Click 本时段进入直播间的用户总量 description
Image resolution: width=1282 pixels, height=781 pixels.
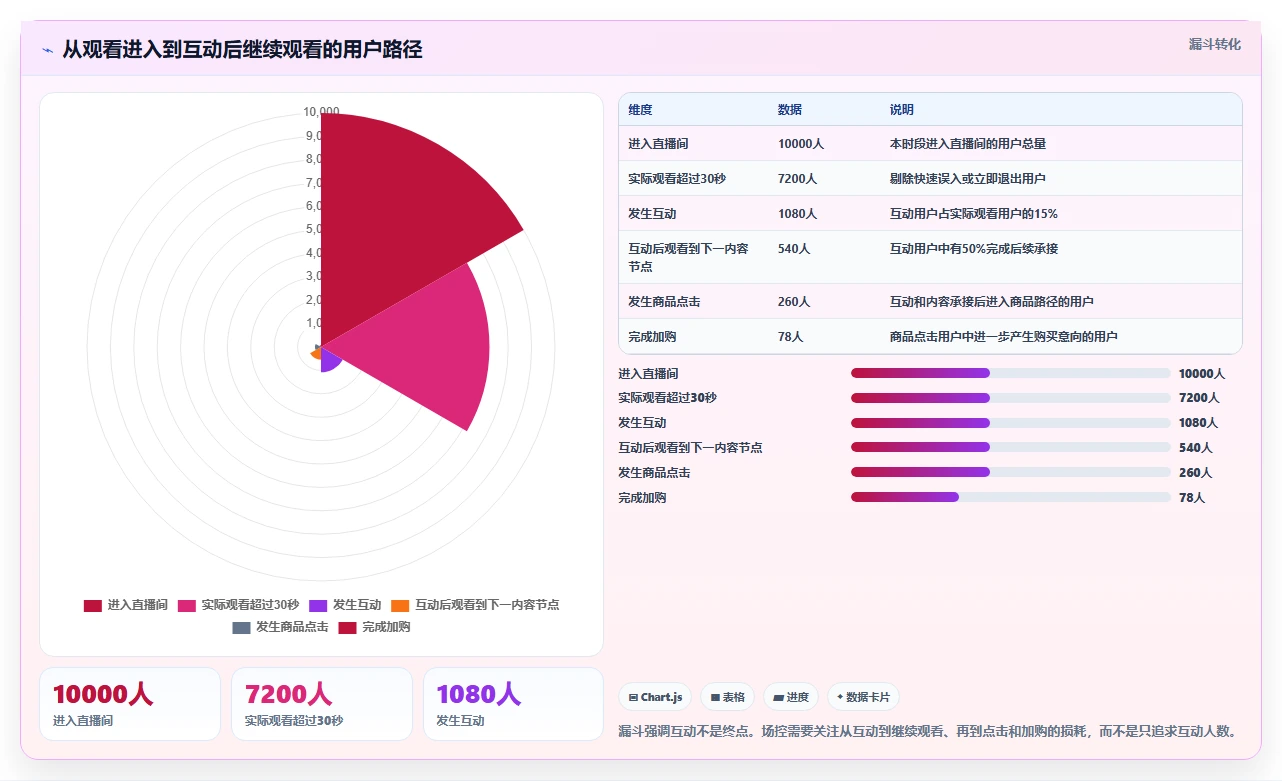(x=968, y=144)
